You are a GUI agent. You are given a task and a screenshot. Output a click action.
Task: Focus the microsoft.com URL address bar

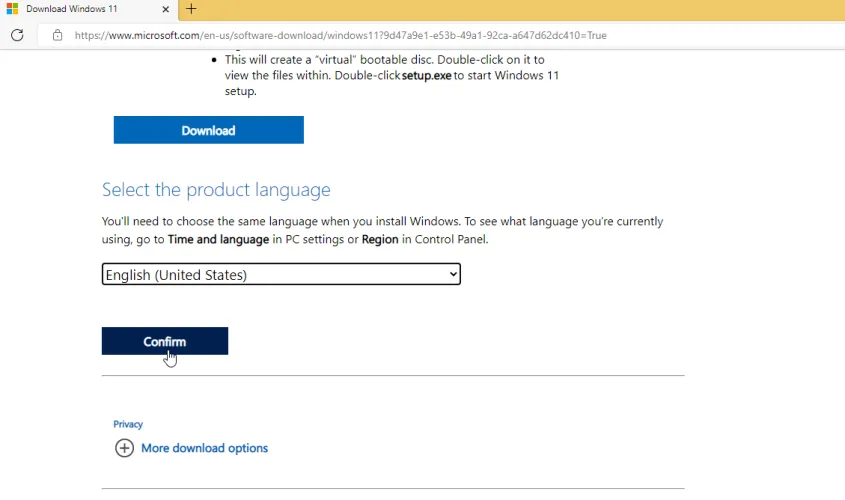[340, 35]
